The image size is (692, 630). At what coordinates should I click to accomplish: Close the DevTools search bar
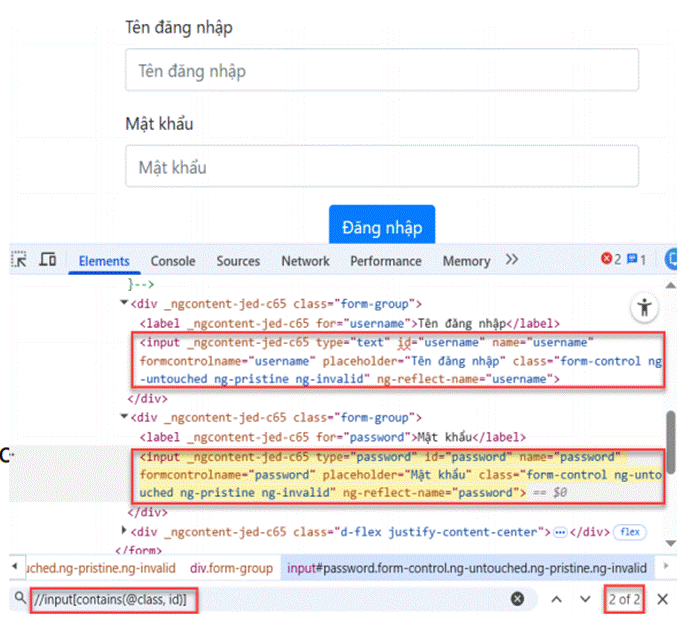point(662,598)
